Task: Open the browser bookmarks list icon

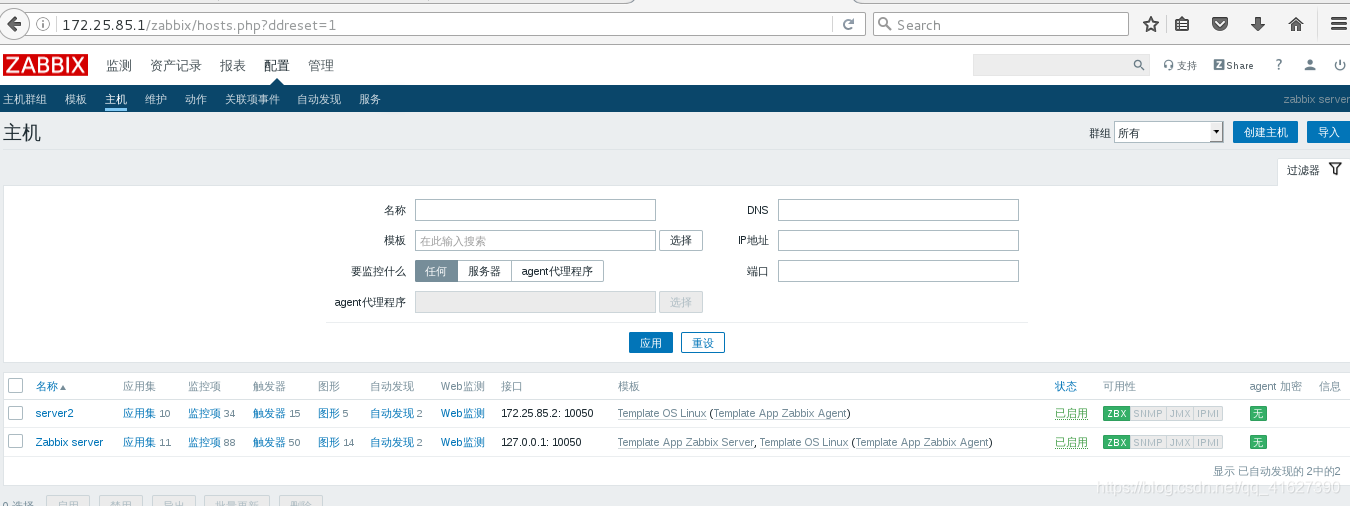Action: coord(1182,24)
